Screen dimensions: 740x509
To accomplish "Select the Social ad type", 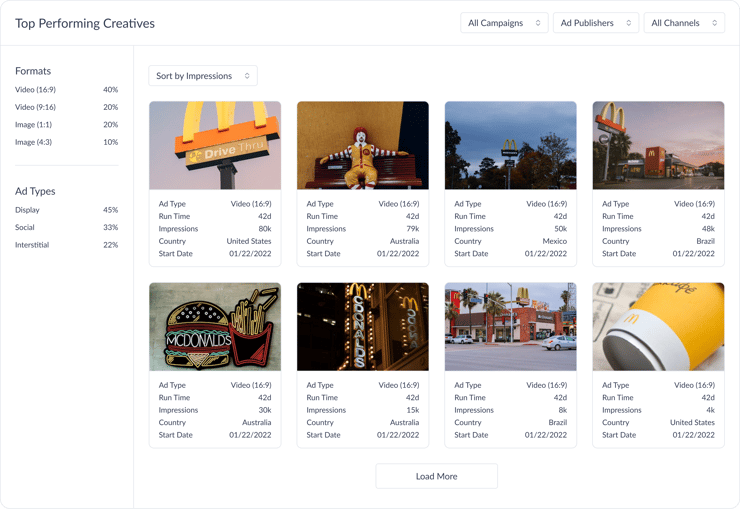I will click(25, 227).
